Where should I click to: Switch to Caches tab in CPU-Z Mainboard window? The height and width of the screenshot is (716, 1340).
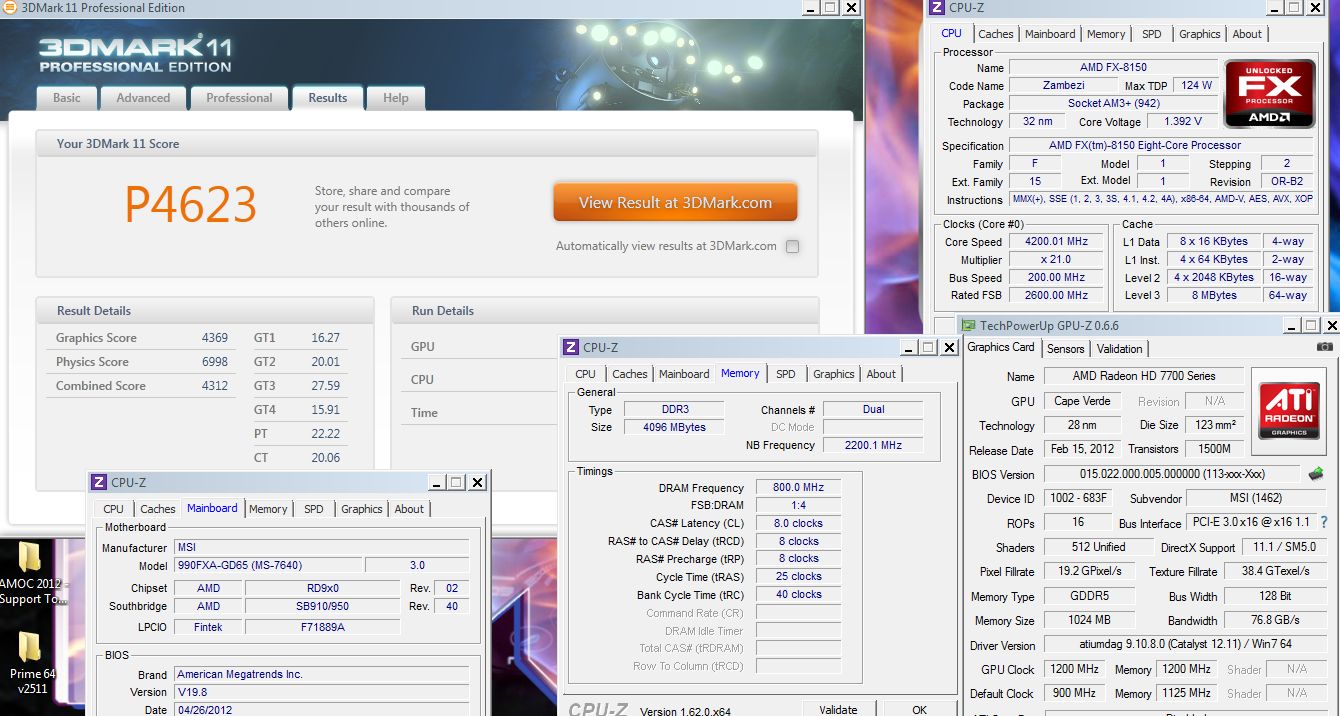158,509
